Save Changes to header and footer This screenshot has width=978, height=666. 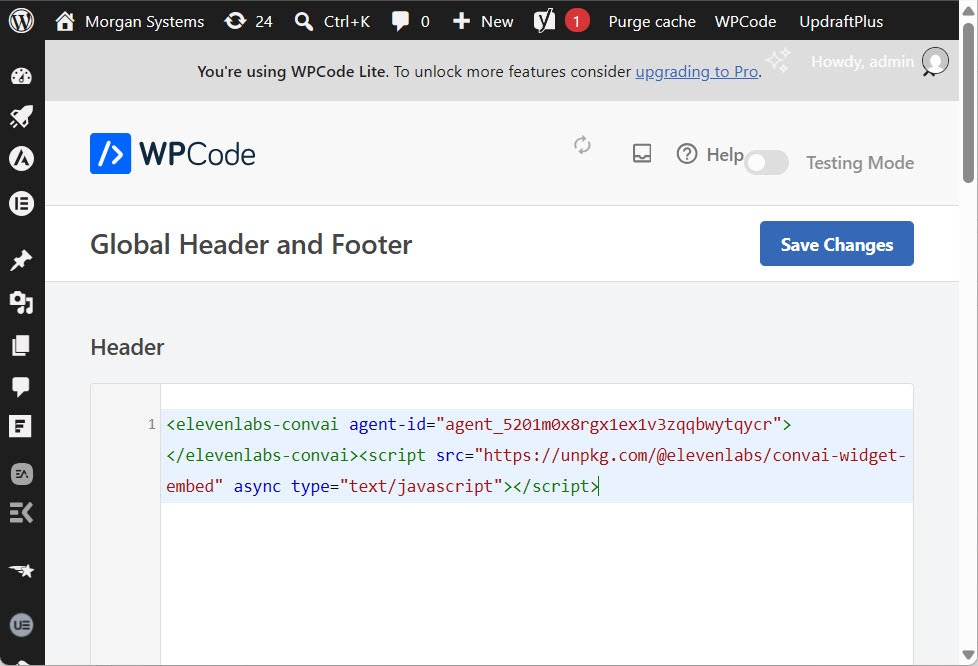point(836,244)
